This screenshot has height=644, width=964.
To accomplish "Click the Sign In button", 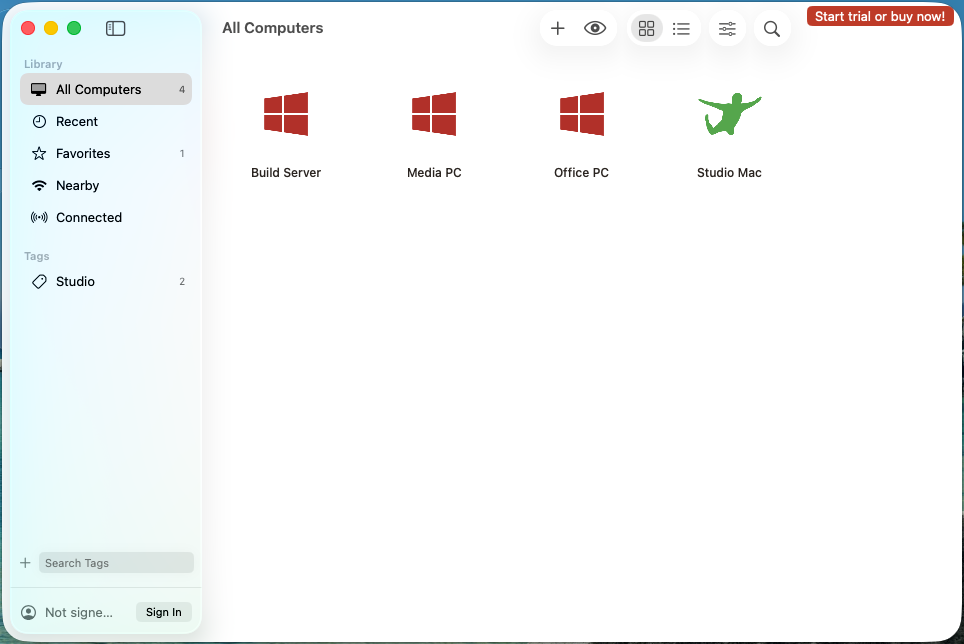I will pos(164,612).
